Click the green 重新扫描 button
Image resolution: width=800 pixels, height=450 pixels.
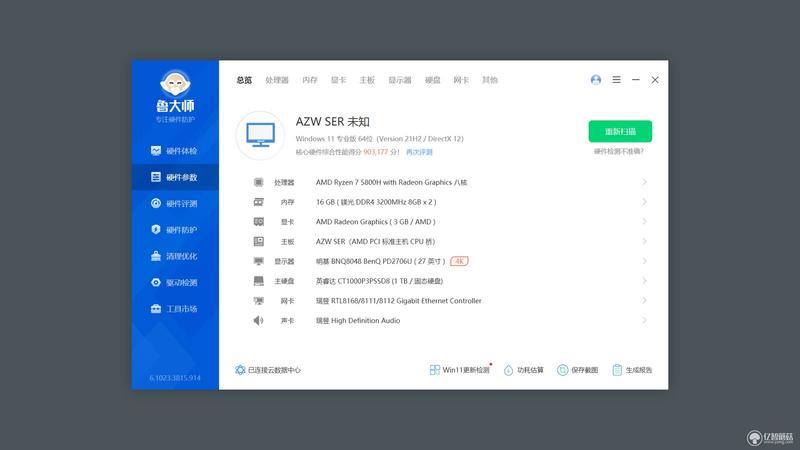[620, 132]
